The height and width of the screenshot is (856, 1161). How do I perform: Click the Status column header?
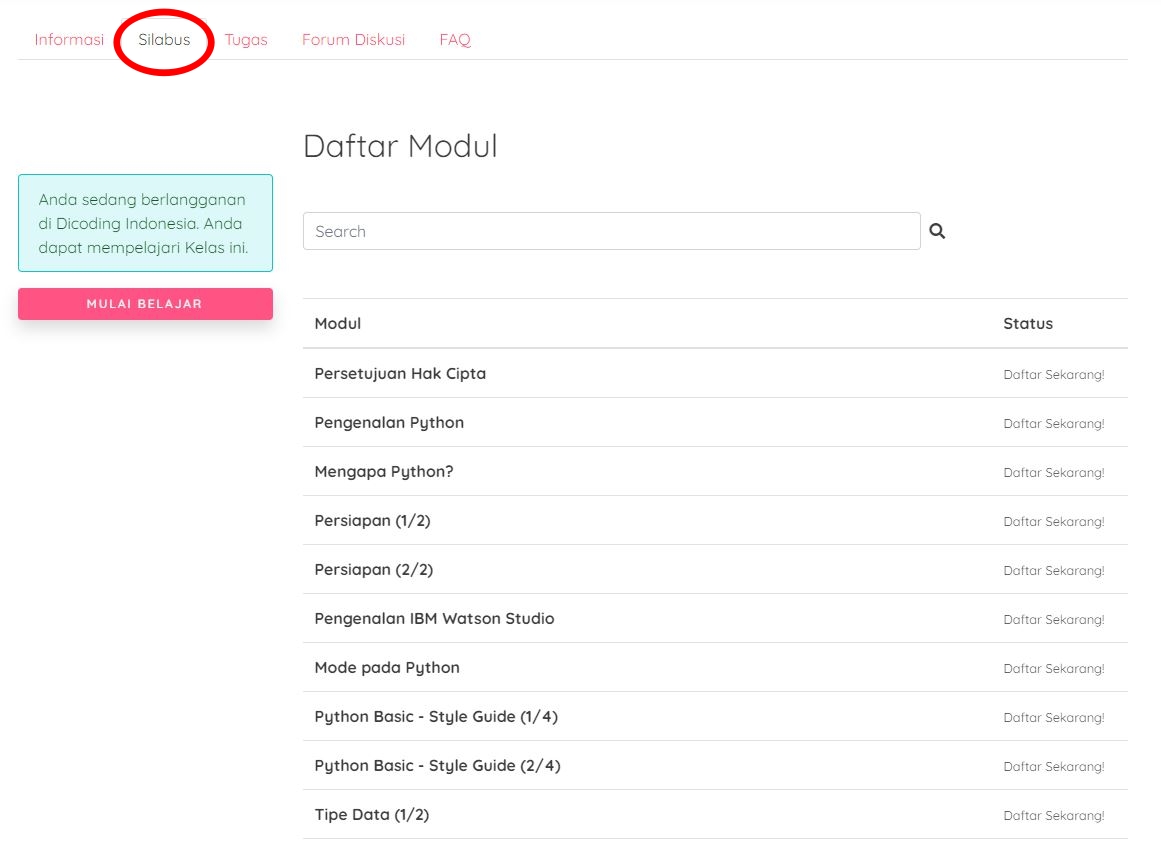click(x=1028, y=323)
